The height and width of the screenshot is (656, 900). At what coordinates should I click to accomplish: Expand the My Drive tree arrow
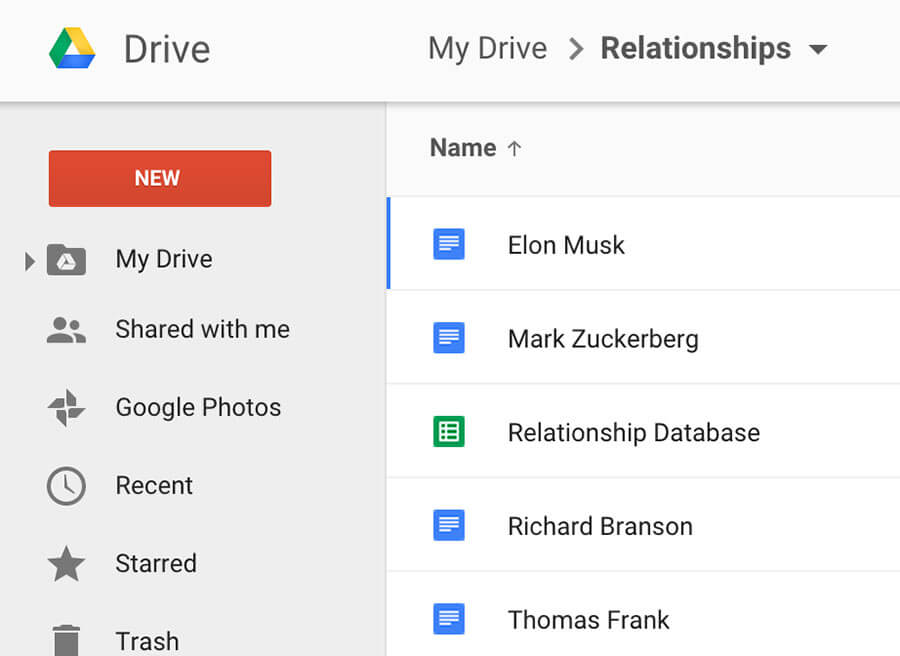coord(30,261)
